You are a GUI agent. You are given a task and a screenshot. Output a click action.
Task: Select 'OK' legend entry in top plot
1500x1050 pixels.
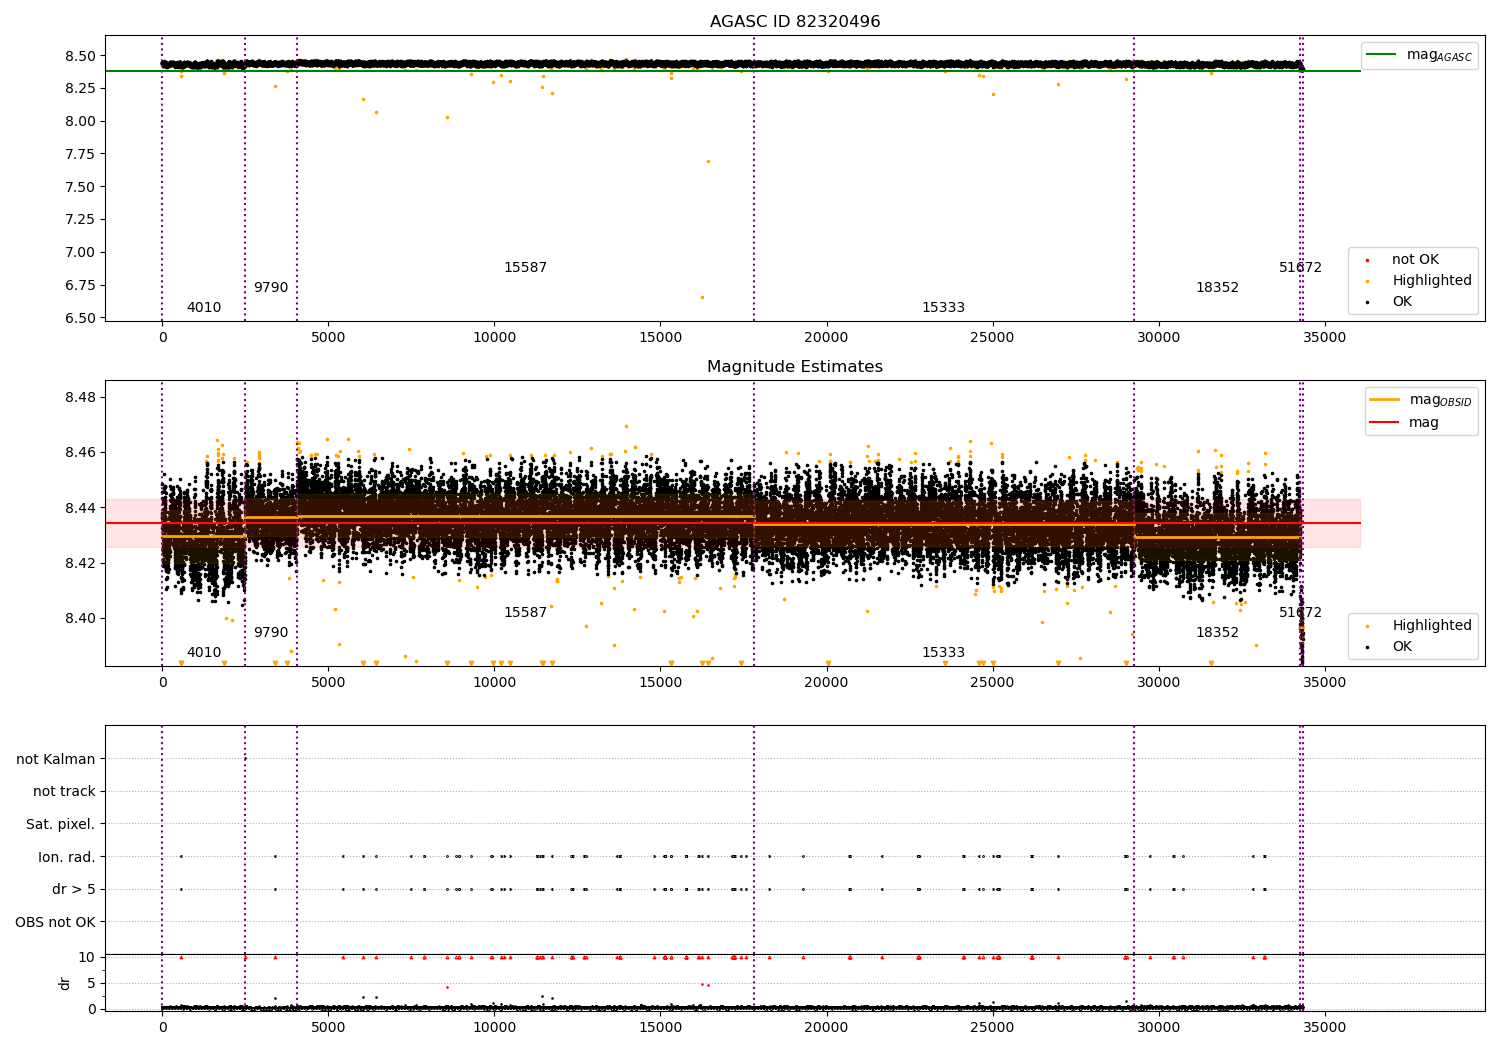pyautogui.click(x=1402, y=302)
